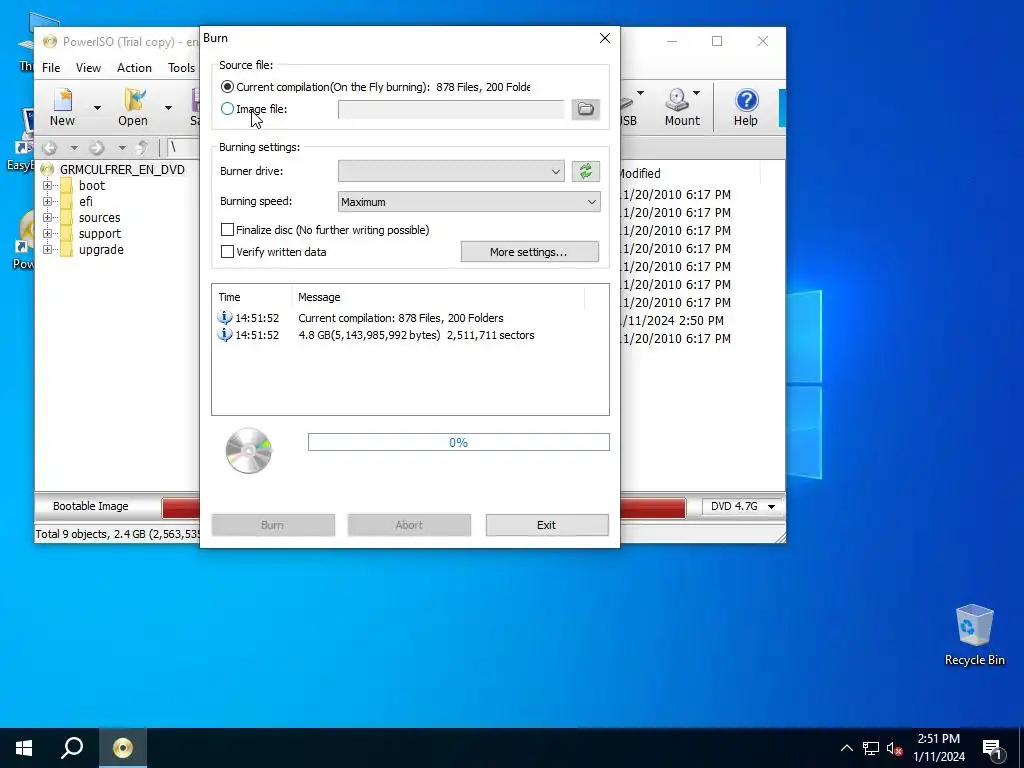Open the Tools menu
This screenshot has width=1024, height=768.
pyautogui.click(x=181, y=68)
